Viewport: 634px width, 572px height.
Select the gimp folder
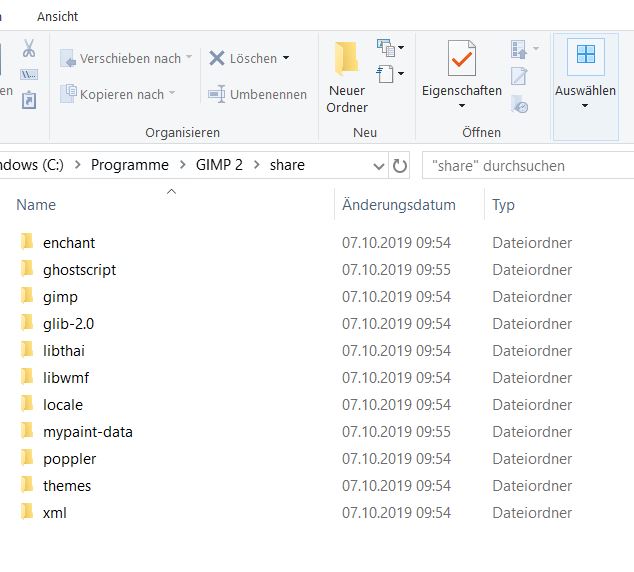tap(60, 297)
